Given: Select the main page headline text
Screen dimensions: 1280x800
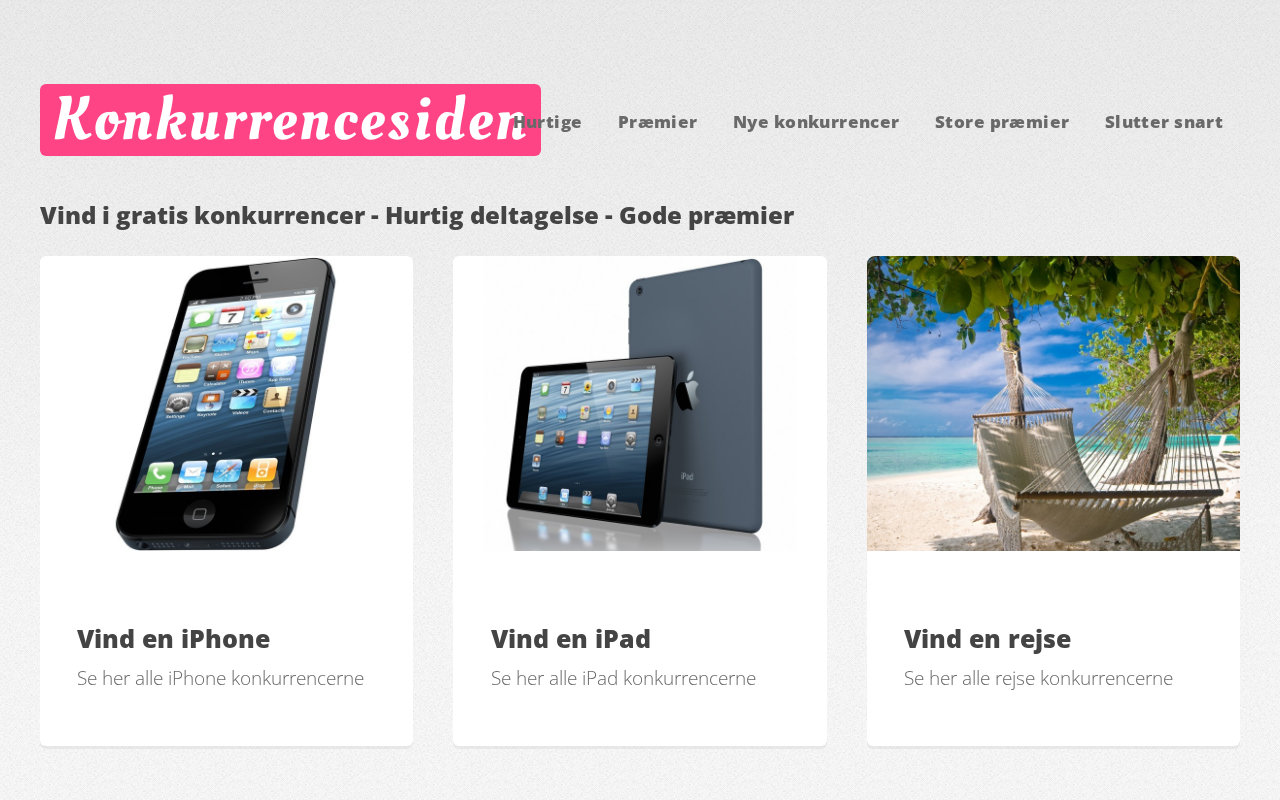Looking at the screenshot, I should (x=417, y=215).
